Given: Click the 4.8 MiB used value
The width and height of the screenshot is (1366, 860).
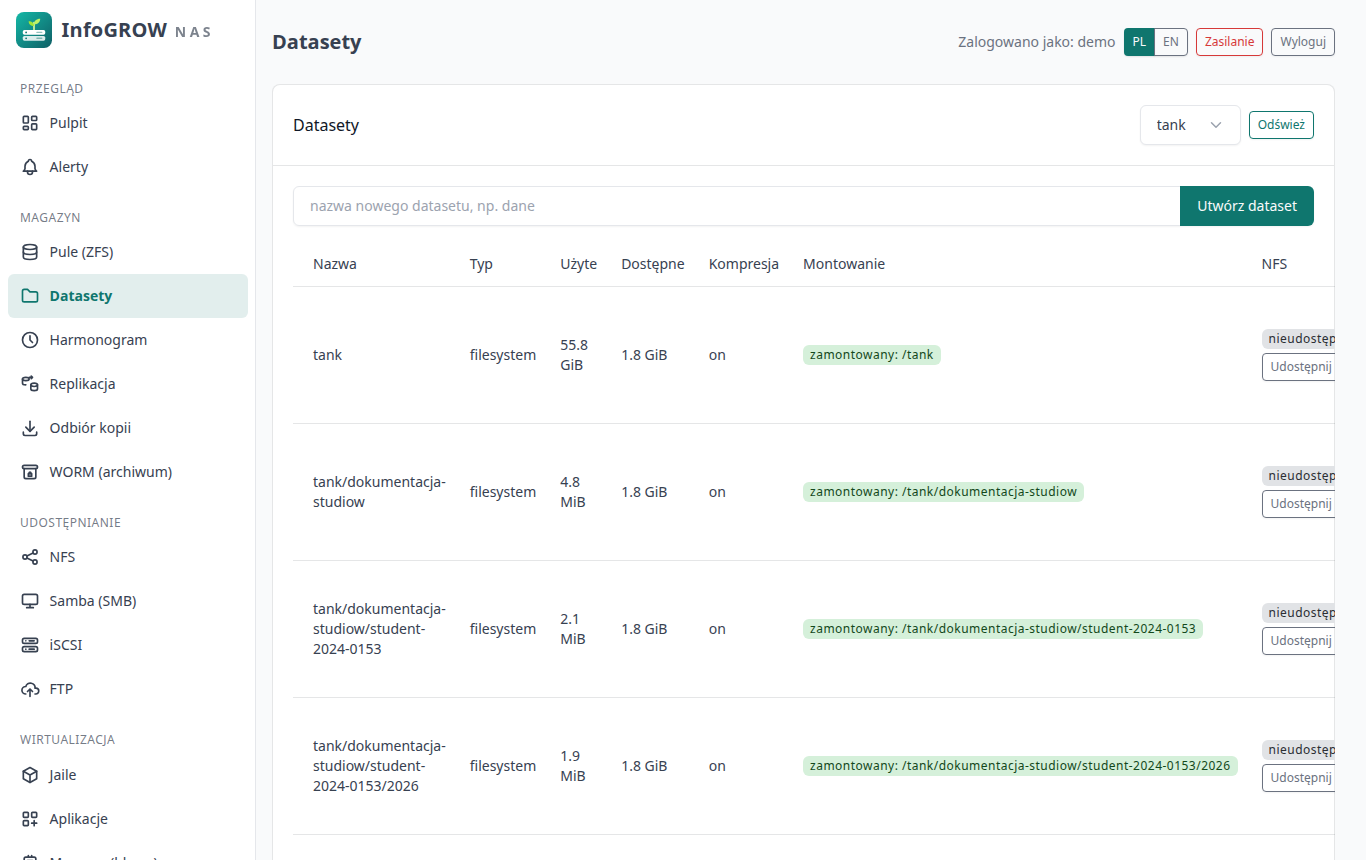Looking at the screenshot, I should coord(573,492).
